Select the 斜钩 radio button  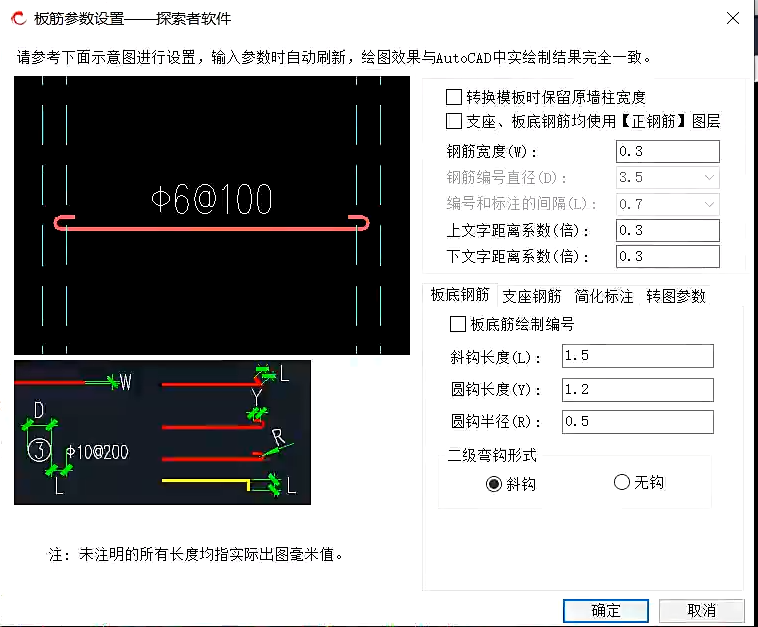494,483
